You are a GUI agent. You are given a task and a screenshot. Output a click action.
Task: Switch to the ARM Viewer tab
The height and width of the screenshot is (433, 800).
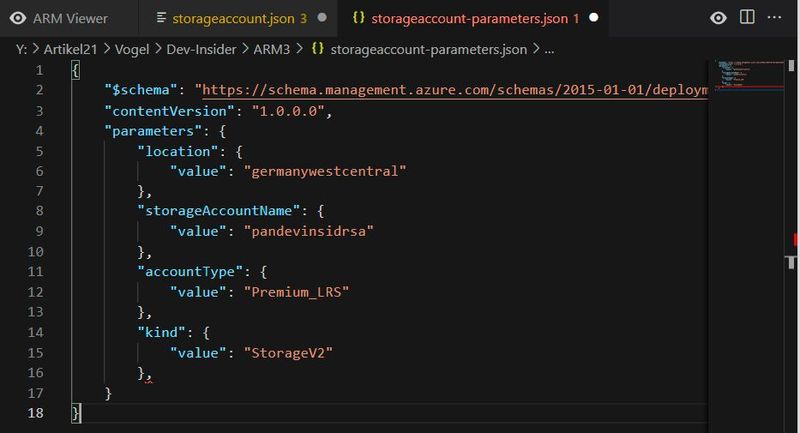(69, 18)
